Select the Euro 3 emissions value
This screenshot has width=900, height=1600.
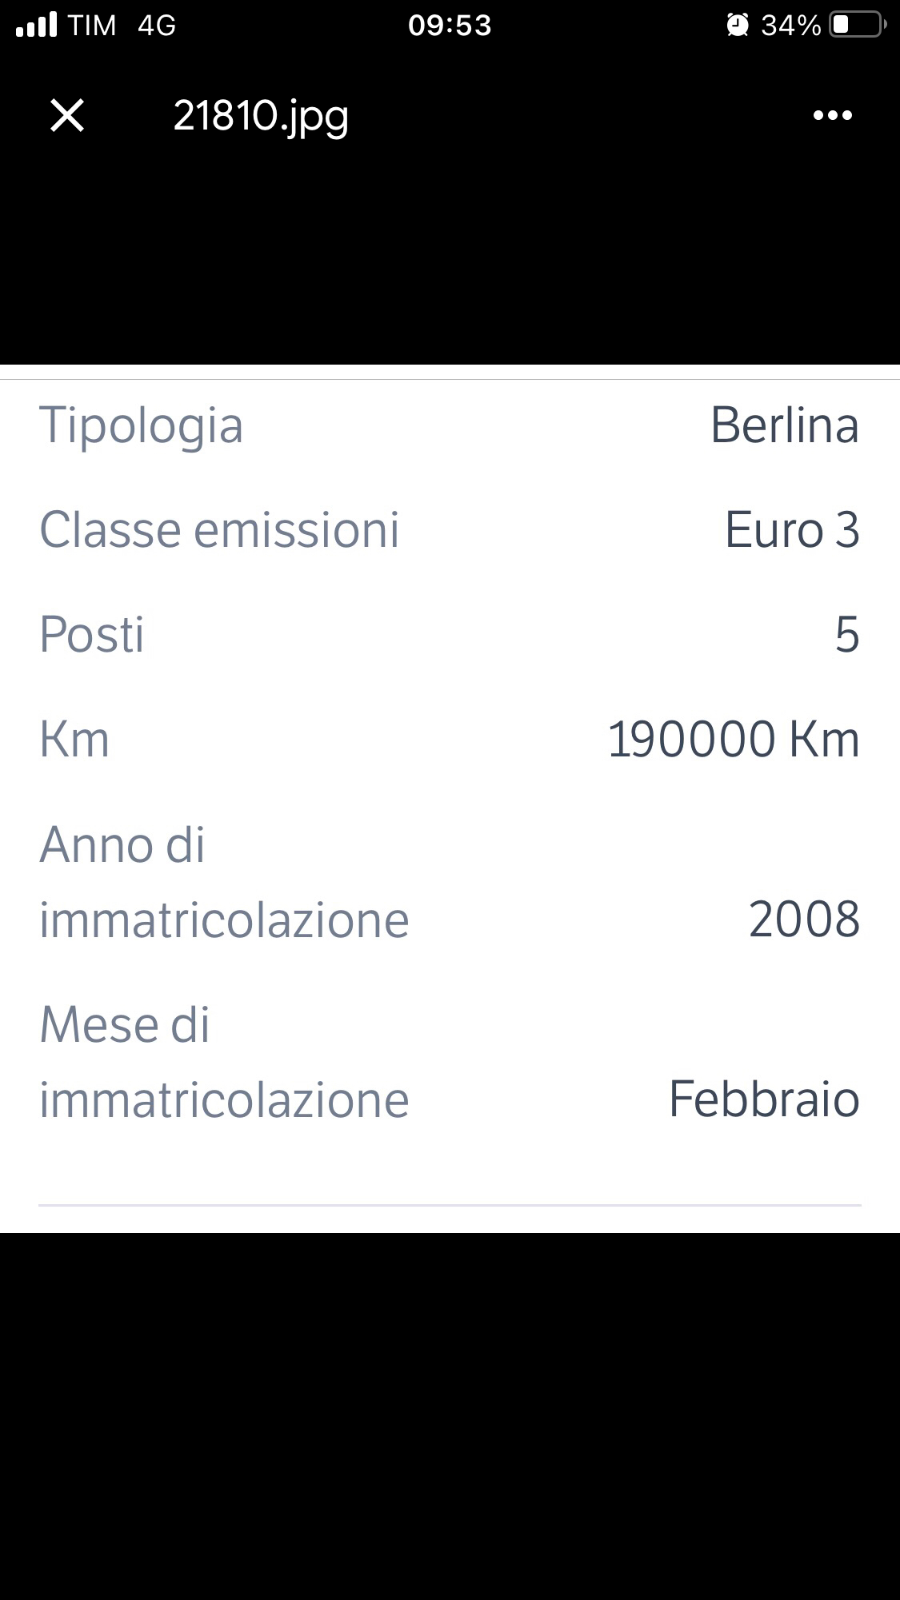tap(791, 530)
